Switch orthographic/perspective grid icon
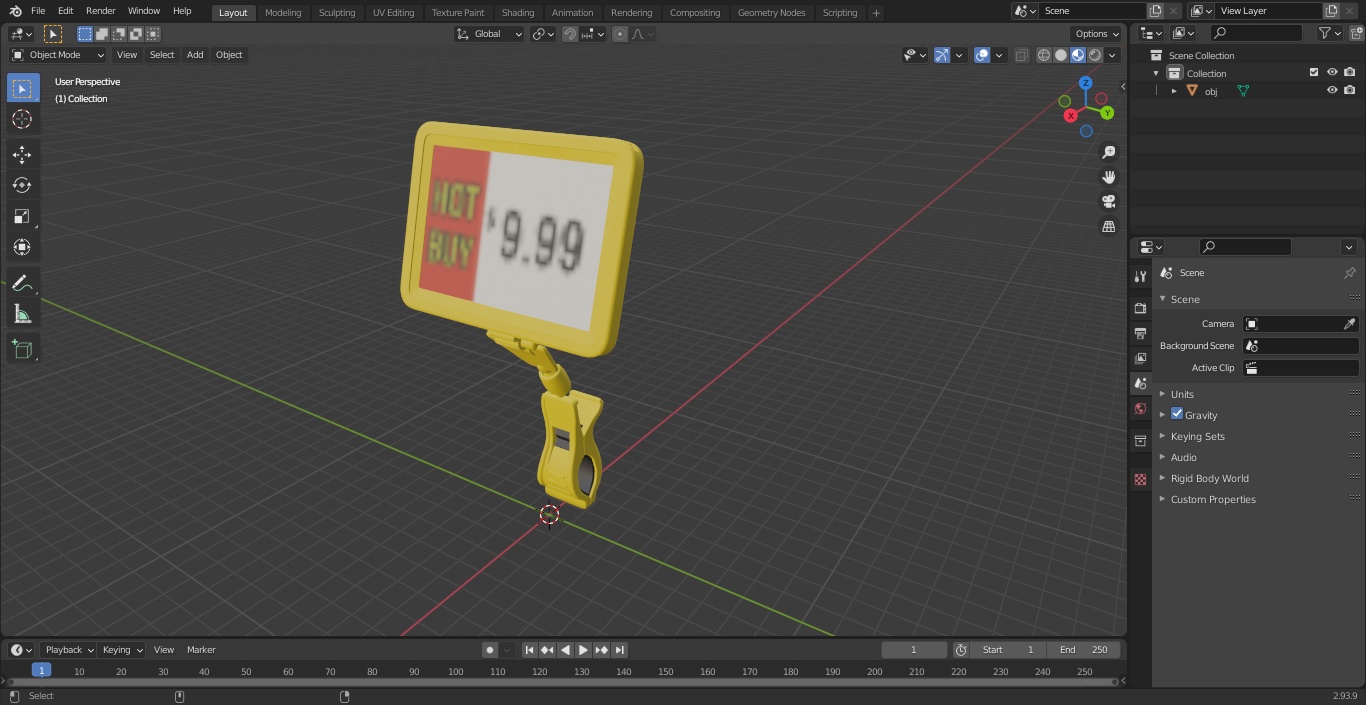The image size is (1366, 705). (x=1108, y=227)
